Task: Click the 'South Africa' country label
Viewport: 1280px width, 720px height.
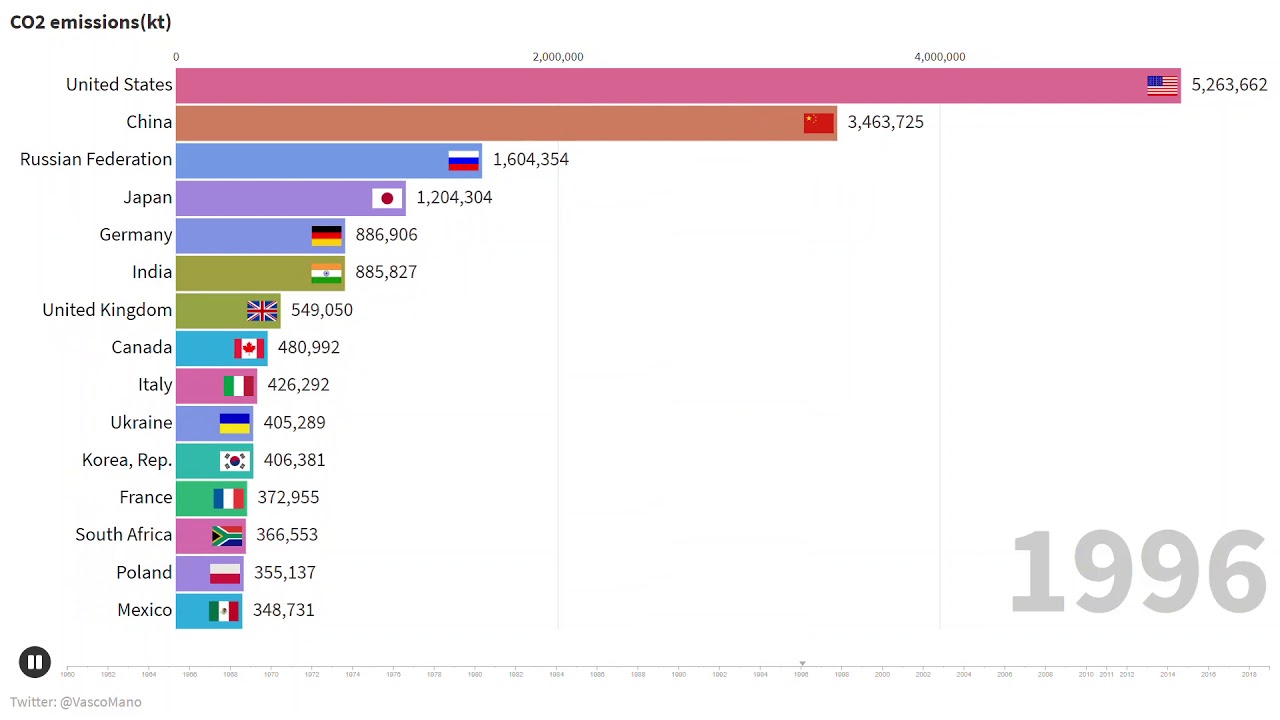Action: [x=124, y=534]
